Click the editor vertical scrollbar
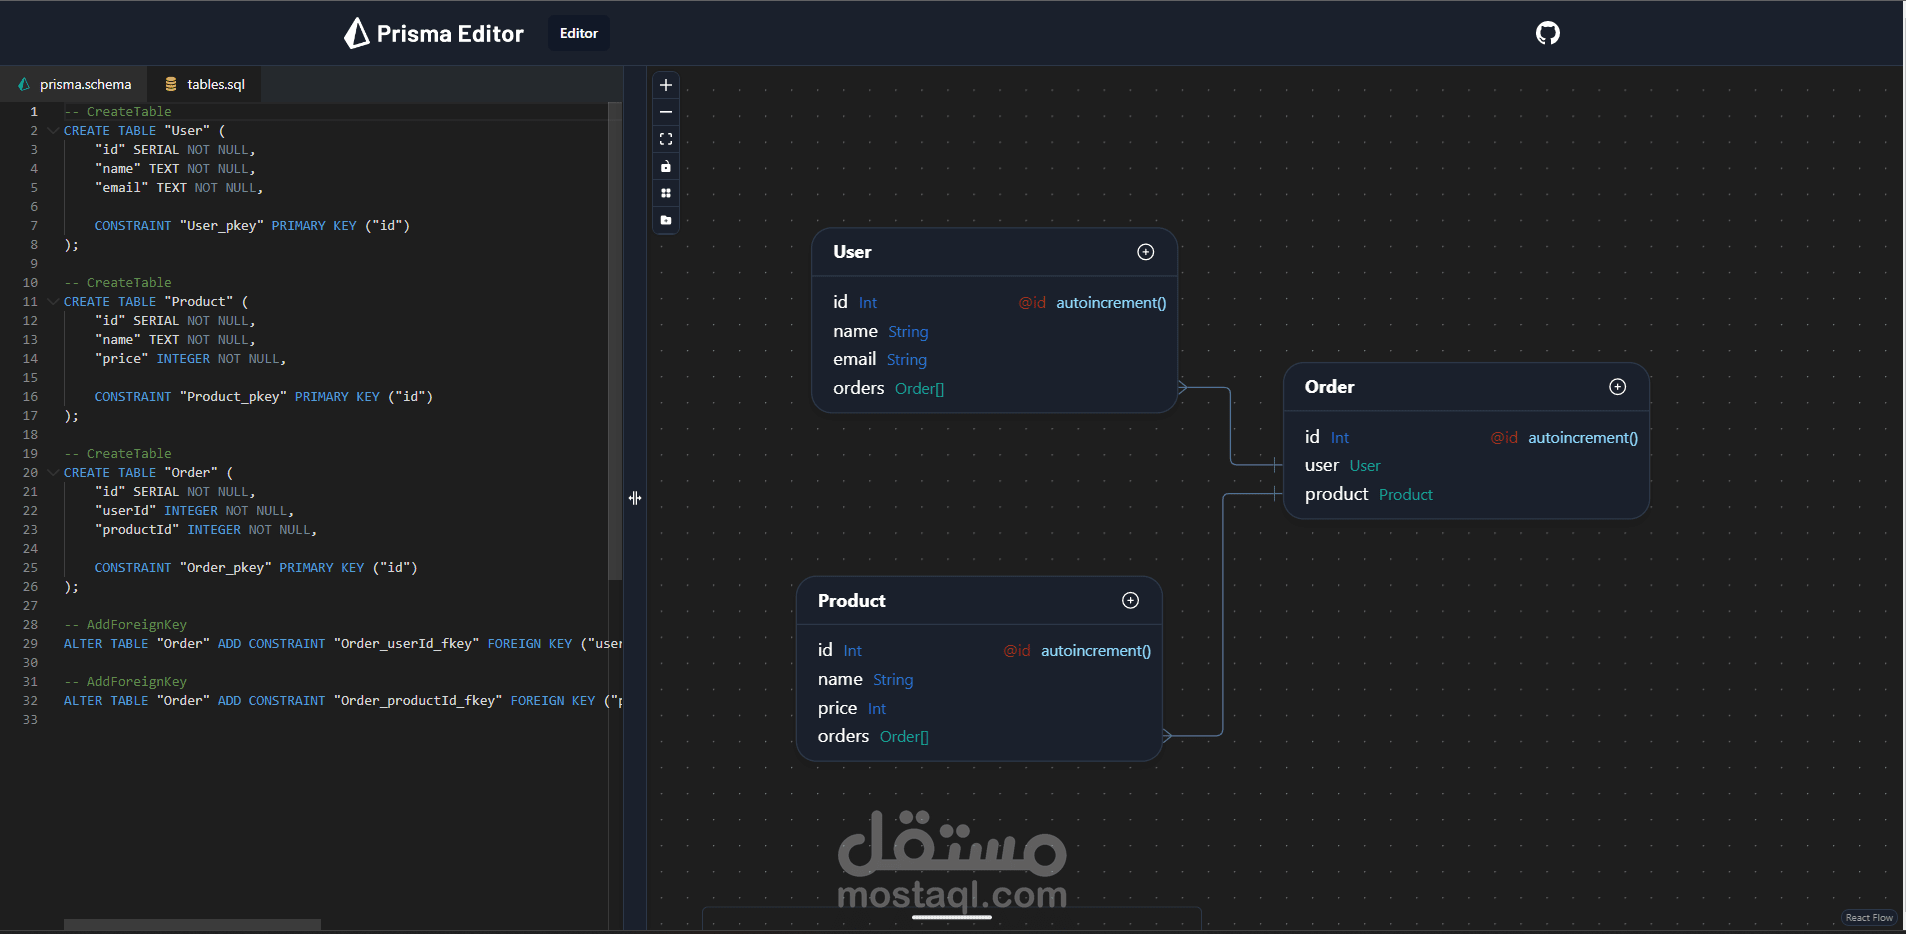 [x=615, y=340]
